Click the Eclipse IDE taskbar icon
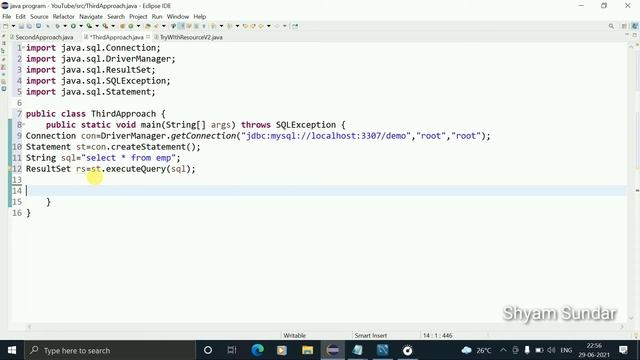The image size is (640, 360). coord(333,350)
